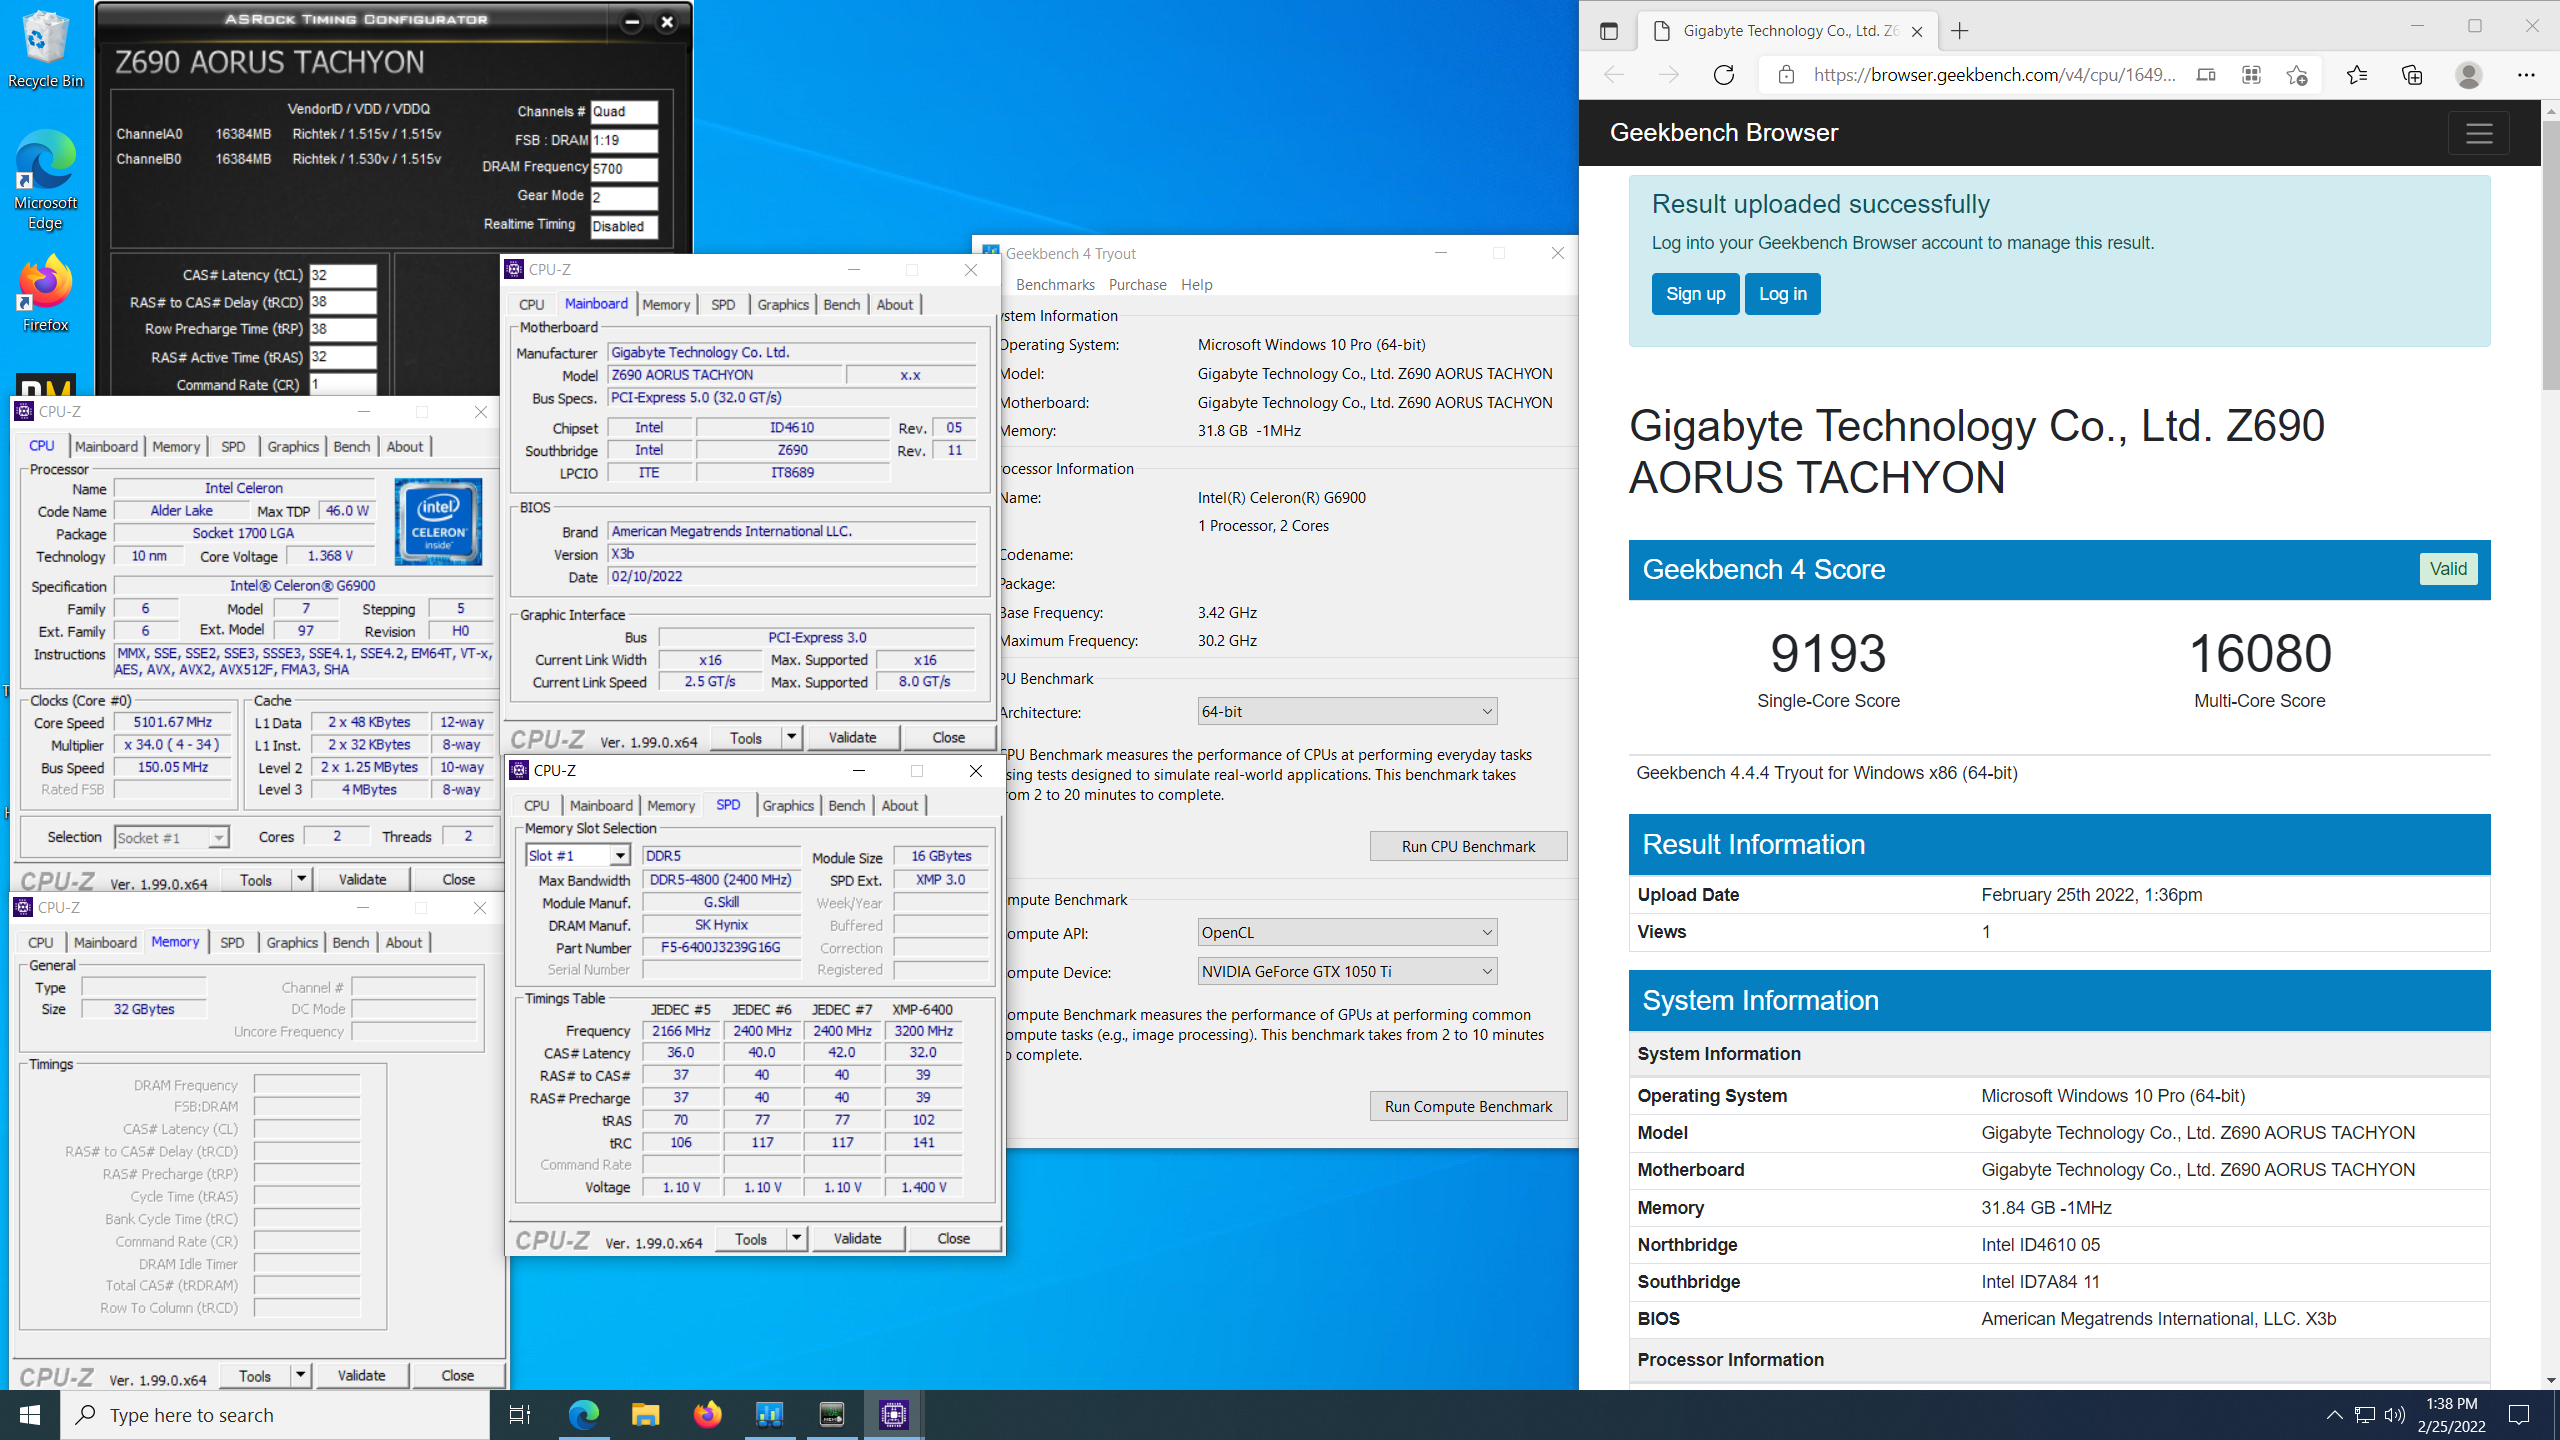This screenshot has height=1440, width=2560.
Task: Open File Explorer from the taskbar
Action: (x=645, y=1414)
